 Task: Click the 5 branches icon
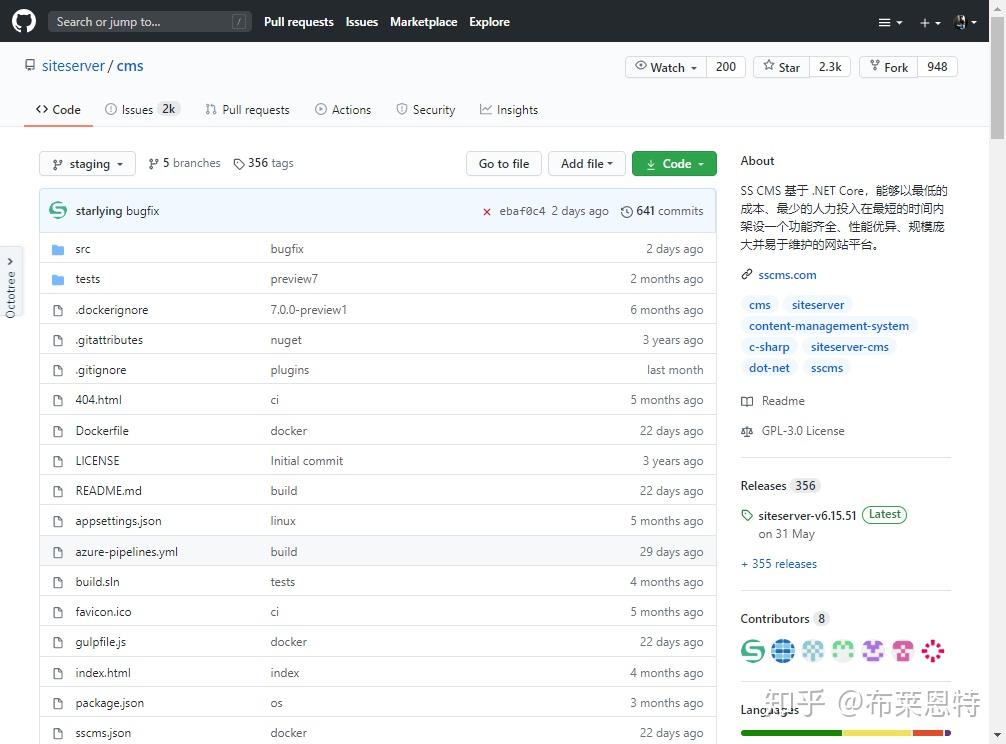click(155, 162)
